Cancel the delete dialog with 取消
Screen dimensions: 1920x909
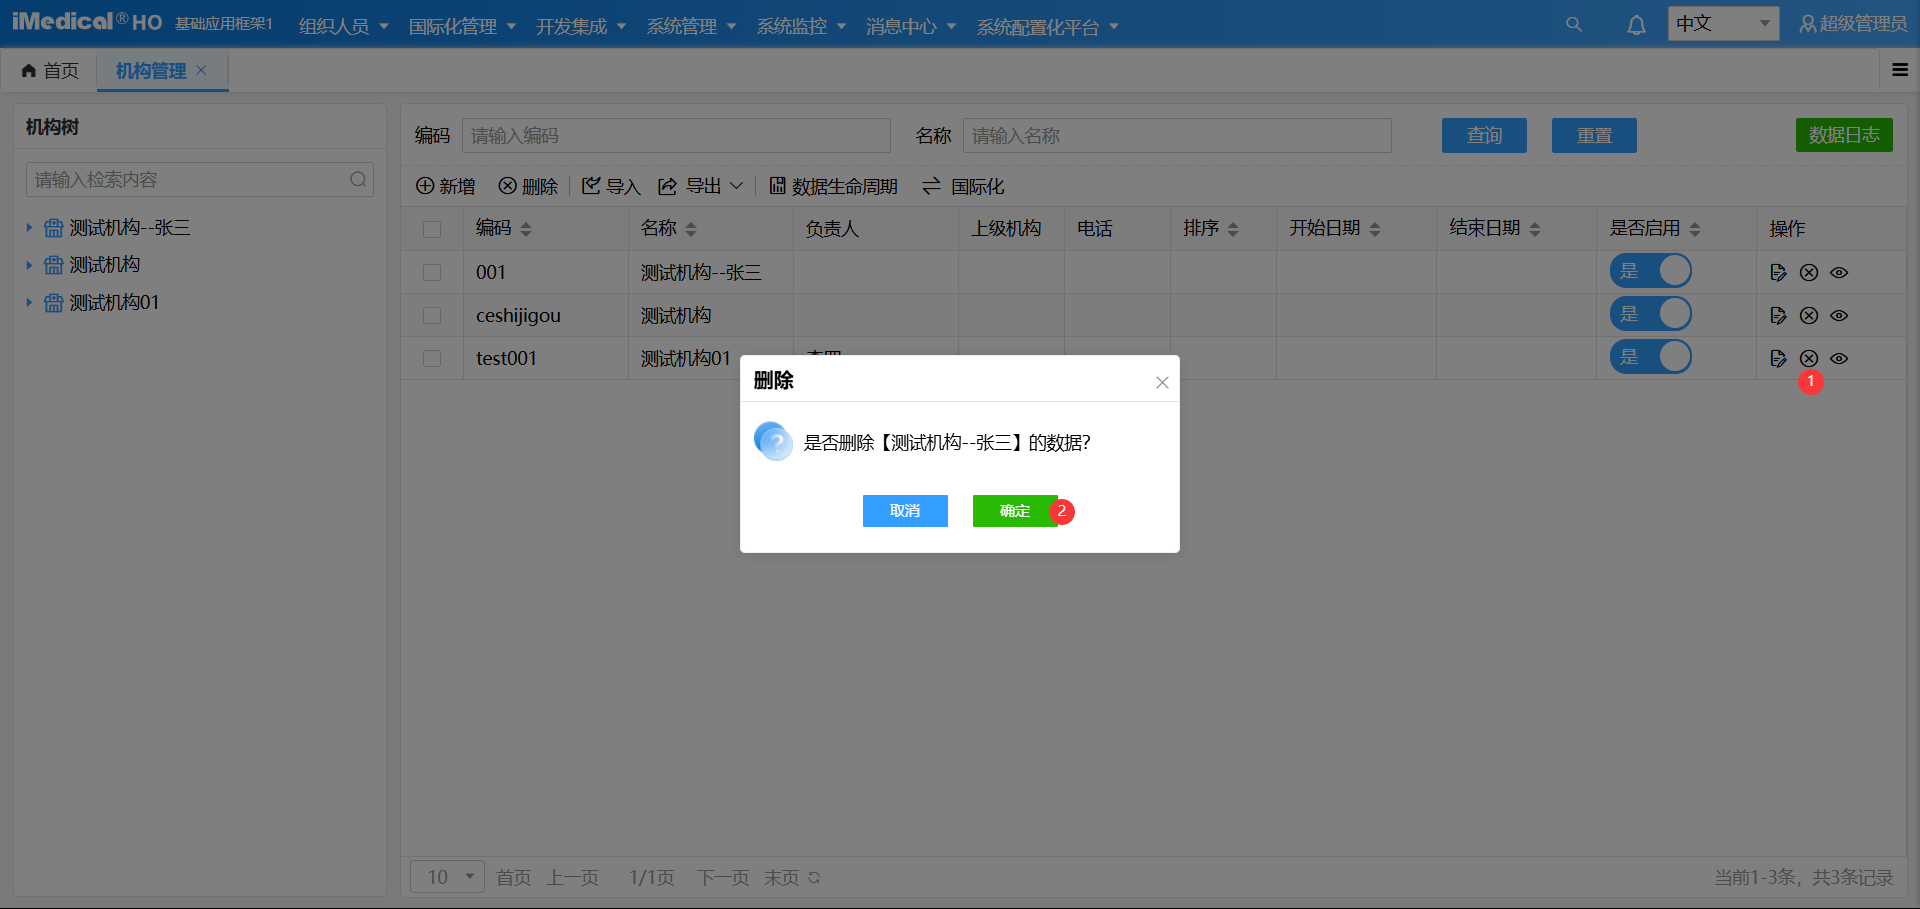coord(905,511)
